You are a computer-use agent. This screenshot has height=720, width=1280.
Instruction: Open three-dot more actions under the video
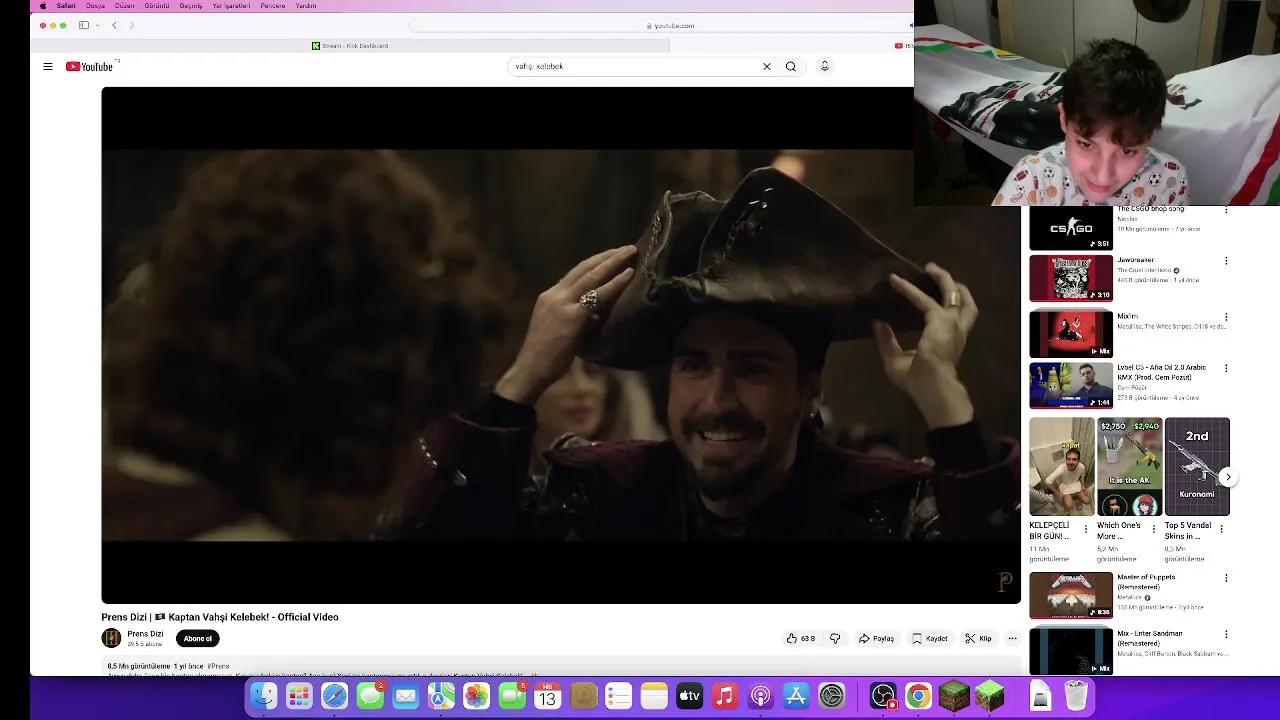coord(1012,638)
